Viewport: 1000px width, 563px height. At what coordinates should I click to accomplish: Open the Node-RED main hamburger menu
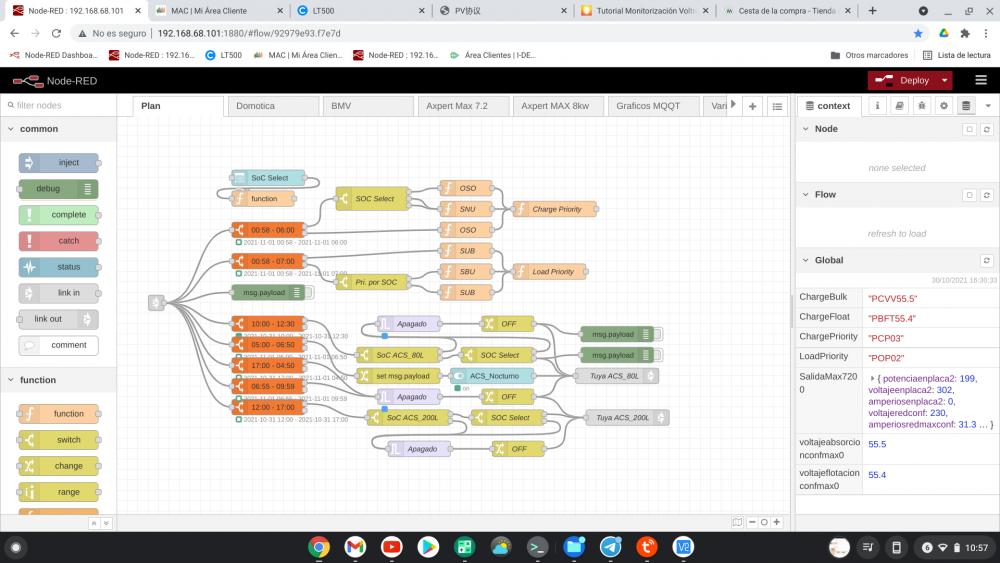point(981,80)
